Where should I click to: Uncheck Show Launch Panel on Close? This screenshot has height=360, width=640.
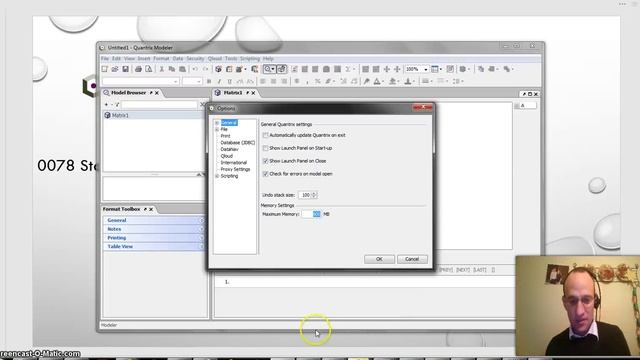pyautogui.click(x=265, y=161)
